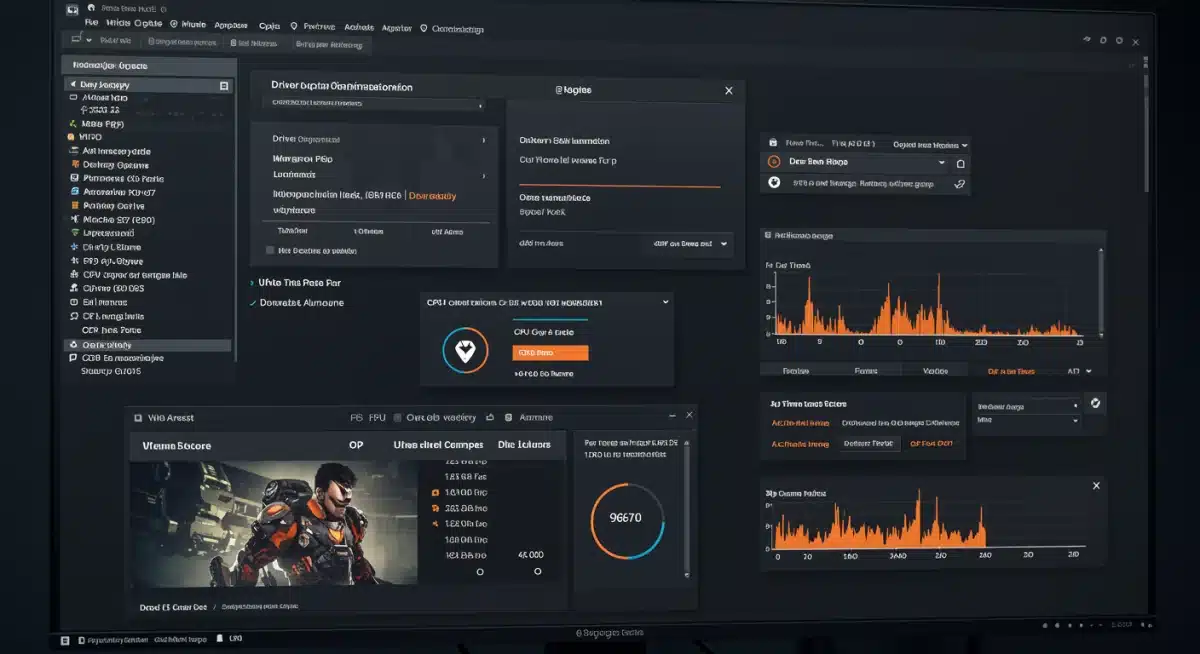
Task: Open the device selection dropdown in right panel
Action: pos(941,161)
